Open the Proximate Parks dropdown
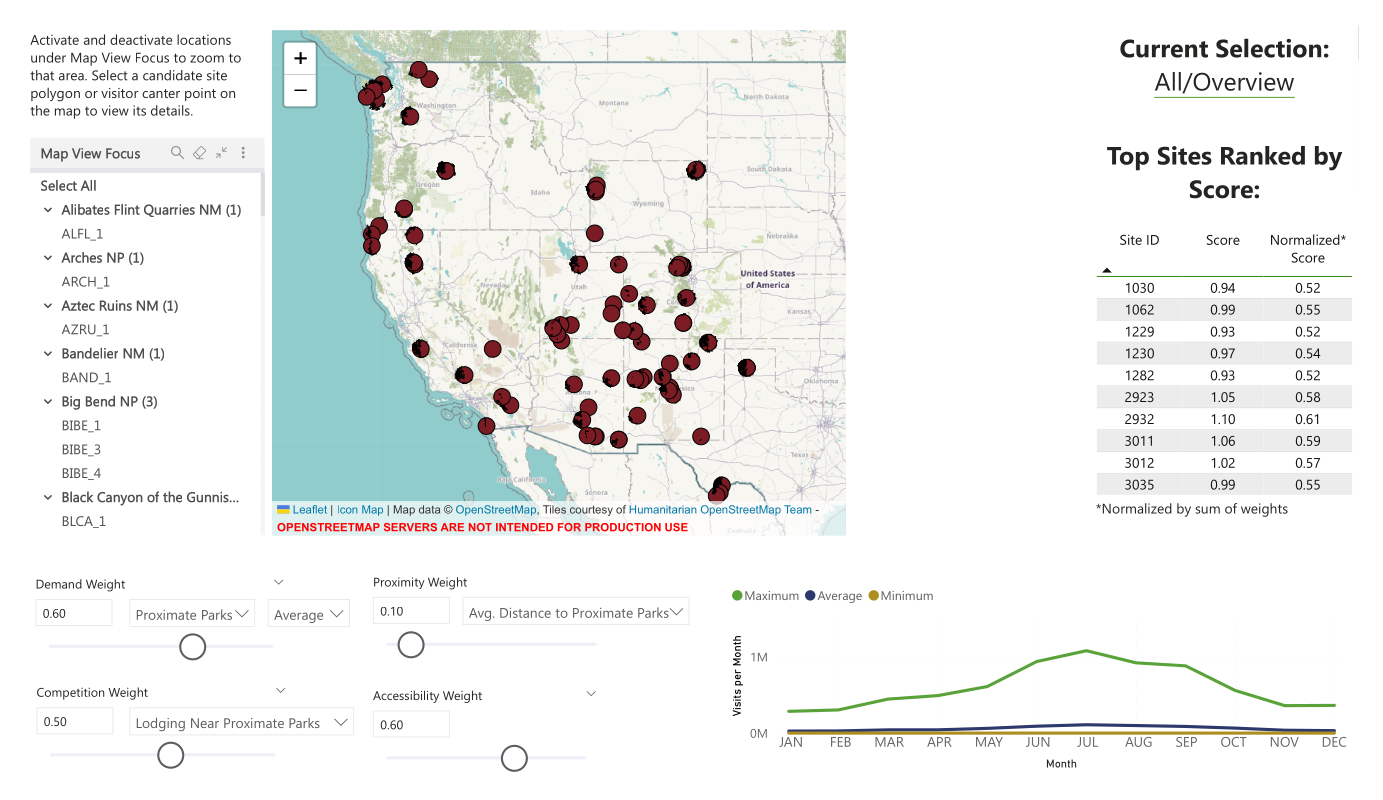 (x=192, y=615)
